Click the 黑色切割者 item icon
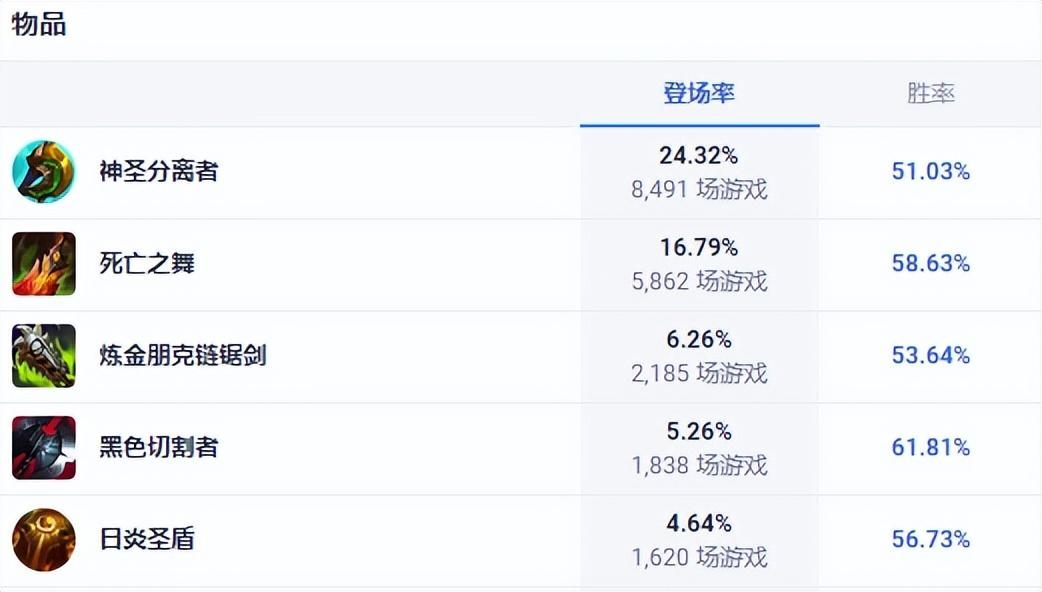 pyautogui.click(x=44, y=448)
